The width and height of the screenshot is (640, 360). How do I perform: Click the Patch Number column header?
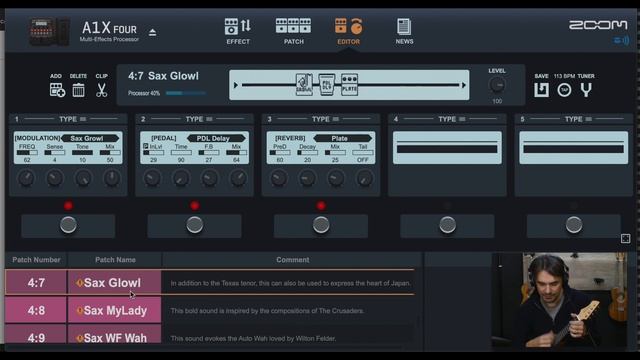[36, 260]
